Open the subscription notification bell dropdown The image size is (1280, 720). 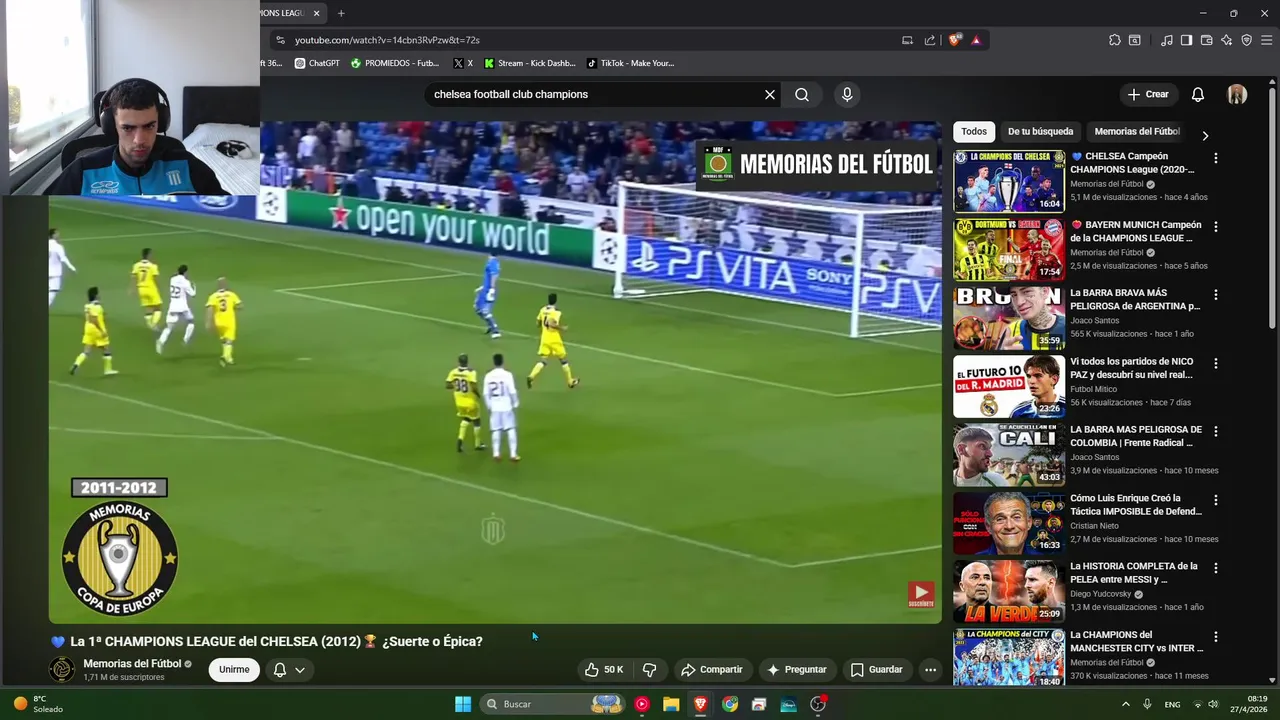coord(289,670)
